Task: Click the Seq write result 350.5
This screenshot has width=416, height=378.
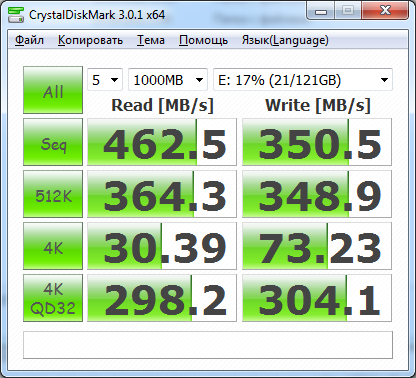Action: [x=317, y=142]
